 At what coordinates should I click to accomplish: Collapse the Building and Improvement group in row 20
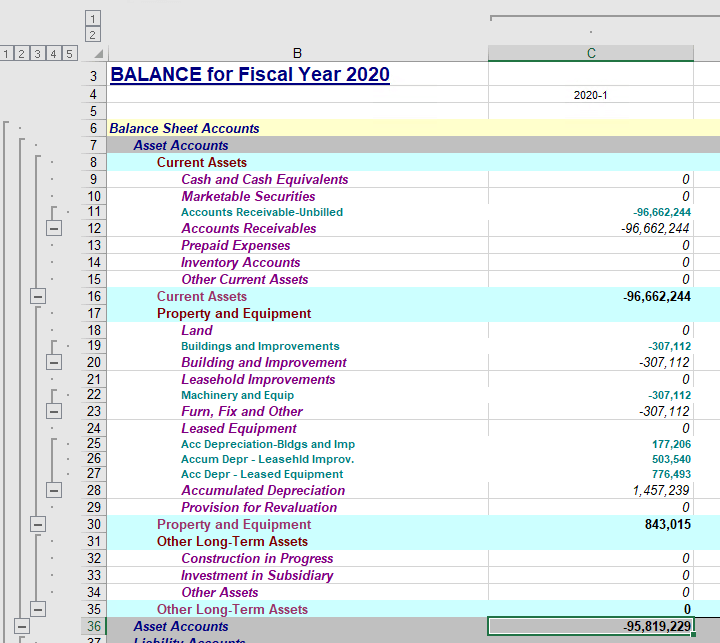(x=54, y=362)
